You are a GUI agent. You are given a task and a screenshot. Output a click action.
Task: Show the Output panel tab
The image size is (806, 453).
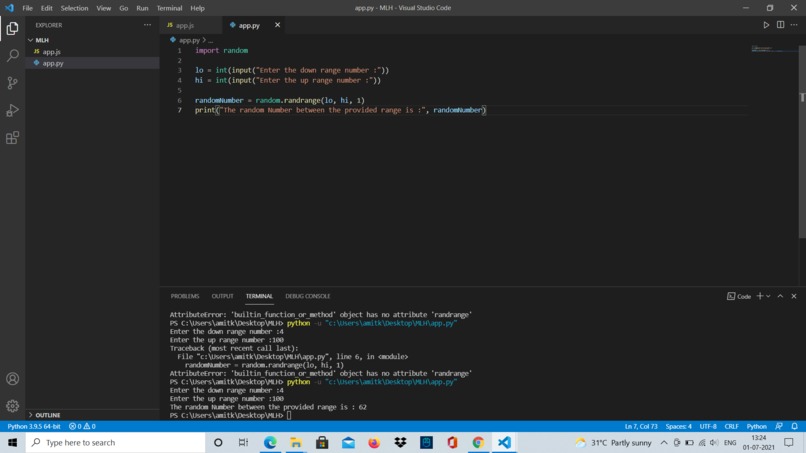[x=222, y=296]
